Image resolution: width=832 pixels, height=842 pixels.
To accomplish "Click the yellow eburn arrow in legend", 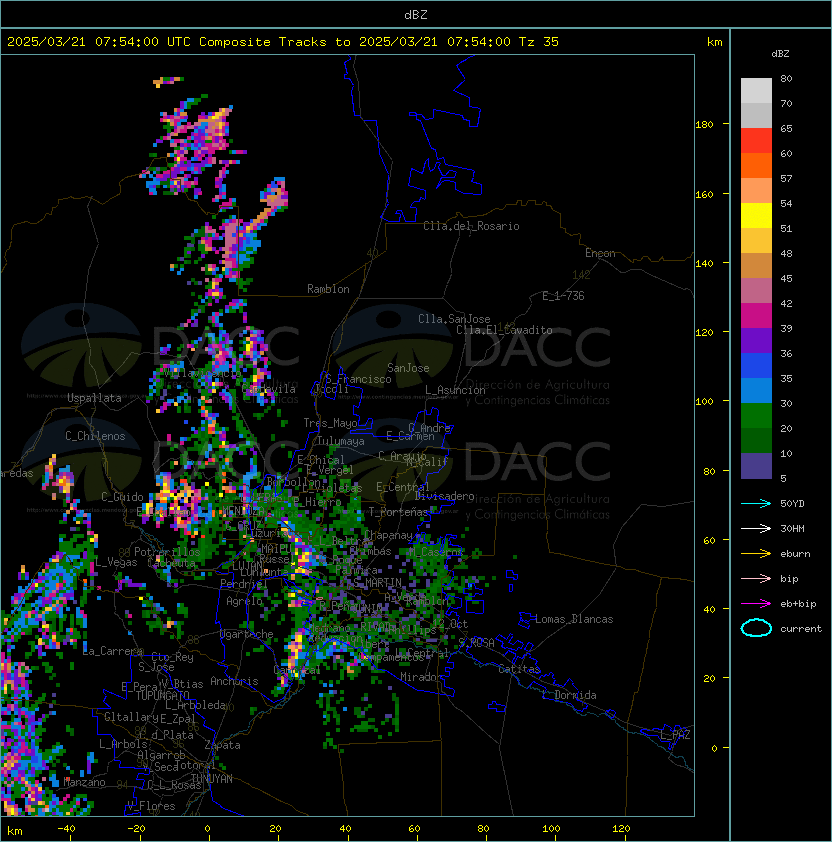I will 756,554.
